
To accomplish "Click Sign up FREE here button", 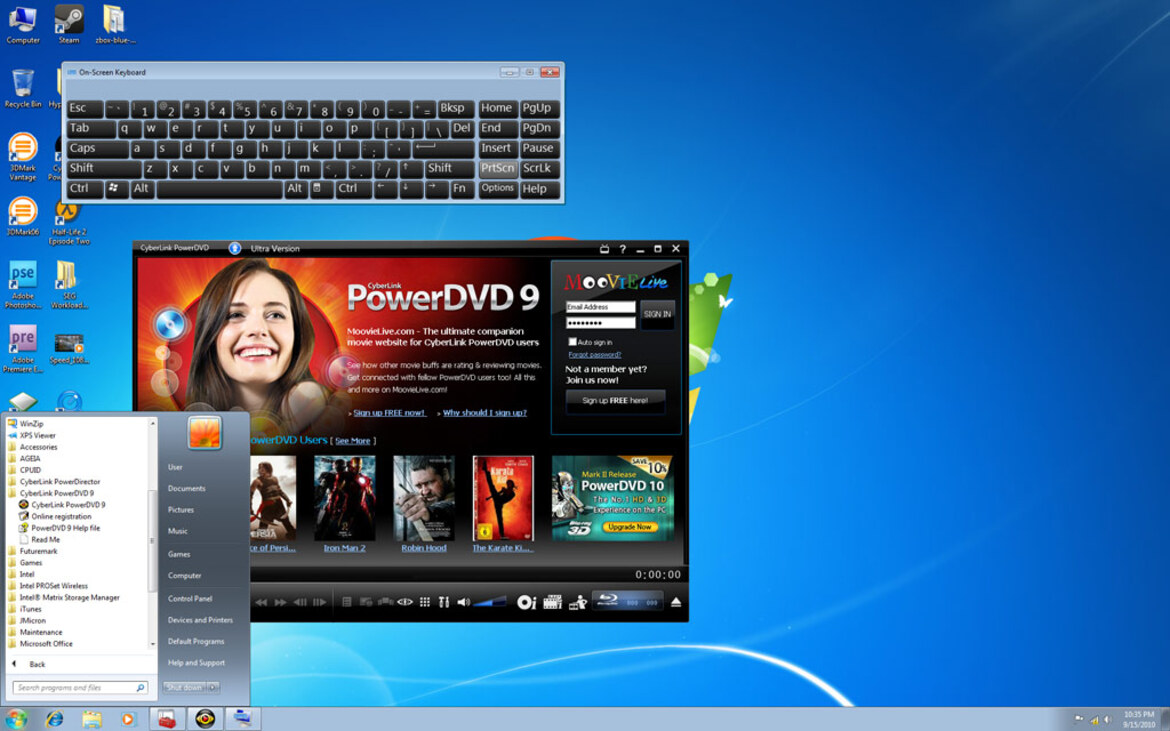I will click(x=615, y=401).
